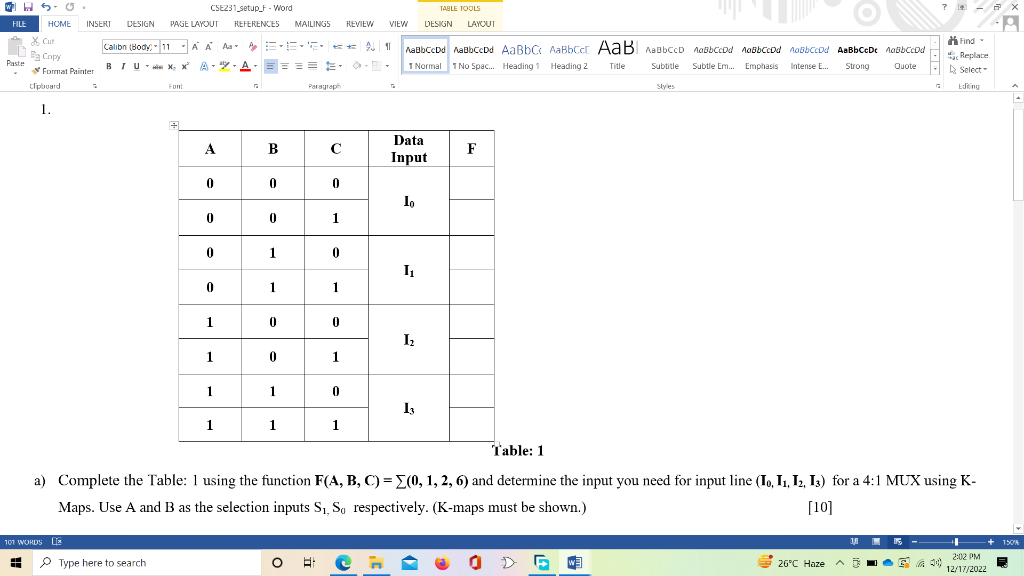This screenshot has width=1024, height=576.
Task: Increase font size with Grow Font icon
Action: (x=195, y=46)
